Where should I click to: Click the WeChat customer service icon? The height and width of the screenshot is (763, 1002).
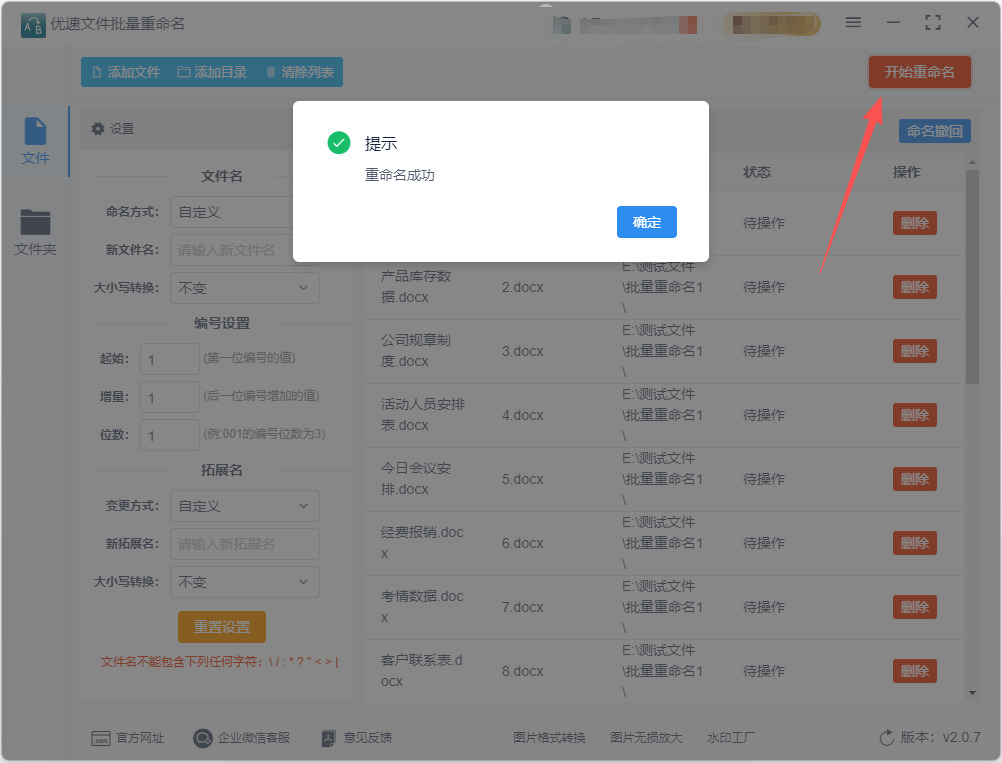203,738
